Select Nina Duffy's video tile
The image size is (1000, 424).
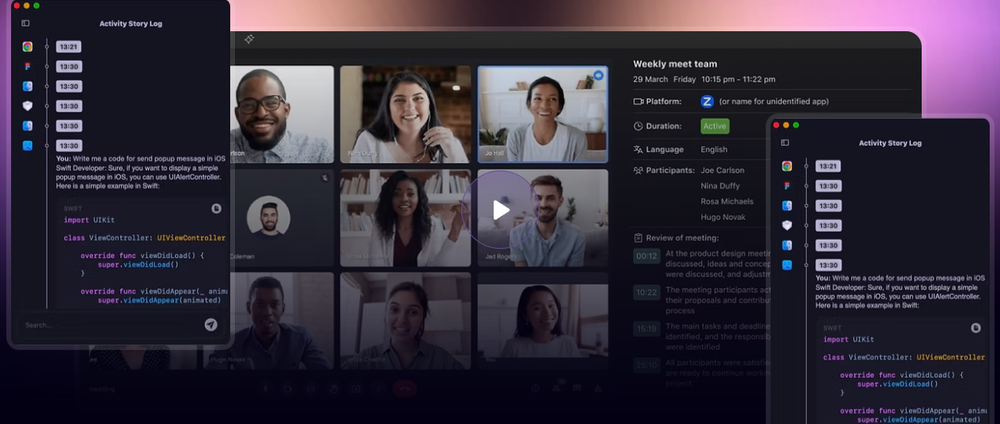(x=406, y=114)
